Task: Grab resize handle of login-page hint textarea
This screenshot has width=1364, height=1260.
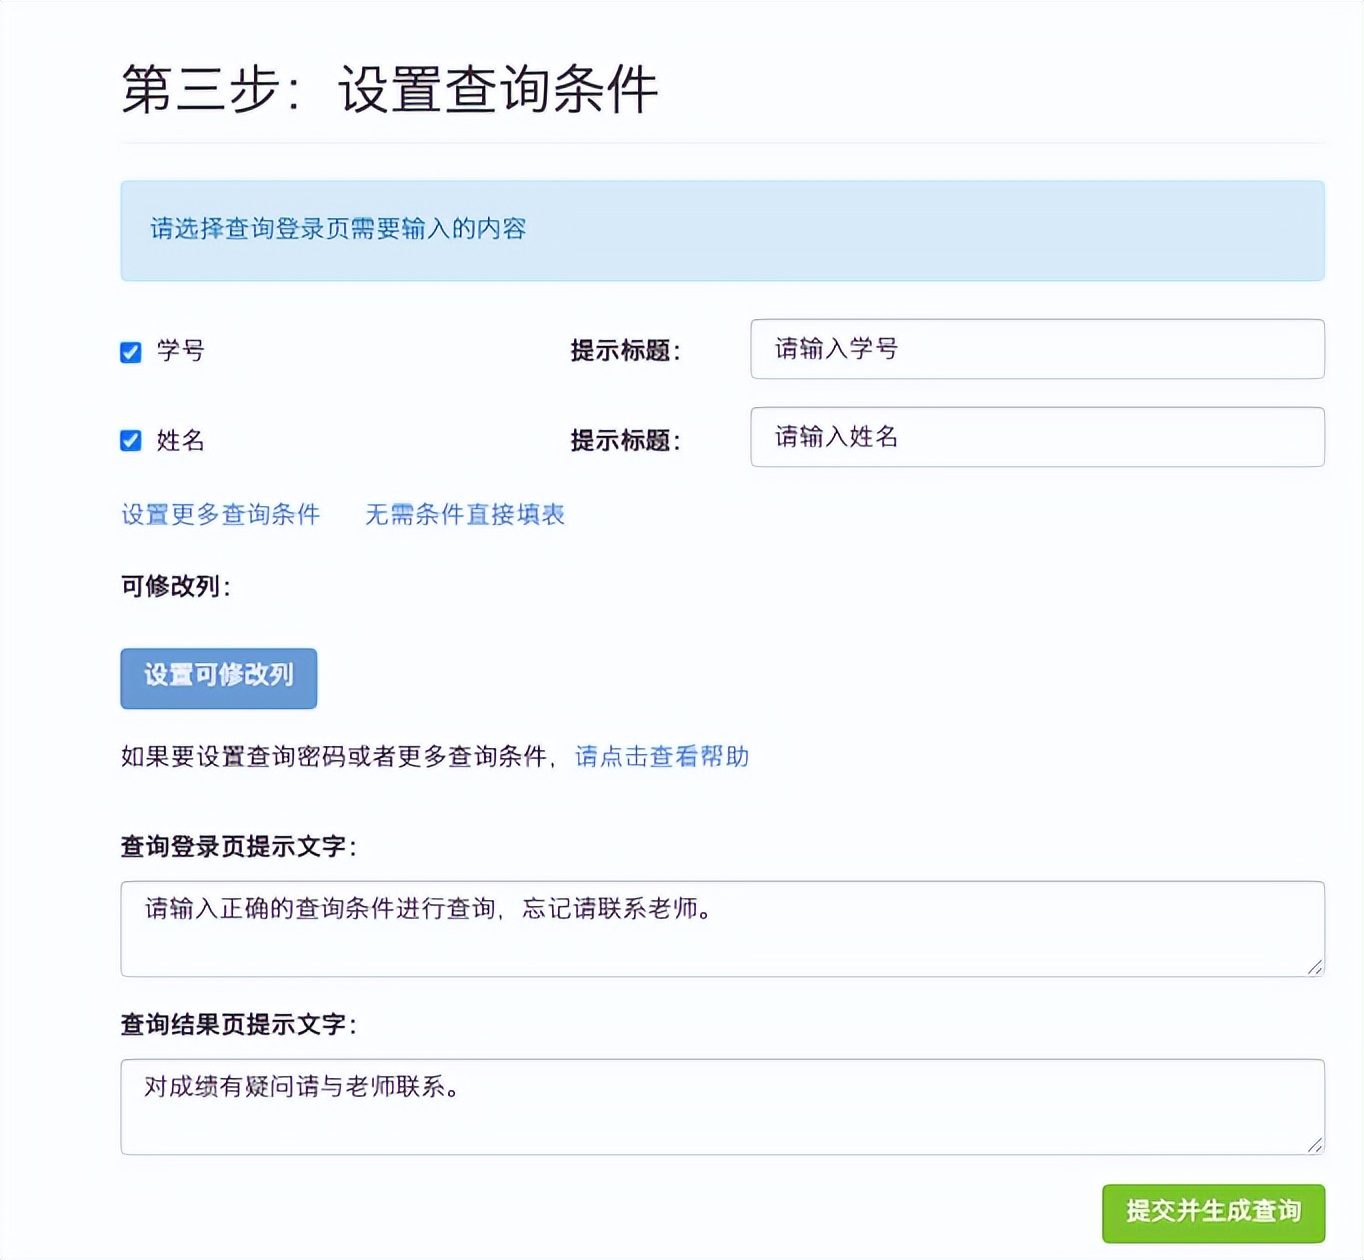Action: click(1315, 967)
